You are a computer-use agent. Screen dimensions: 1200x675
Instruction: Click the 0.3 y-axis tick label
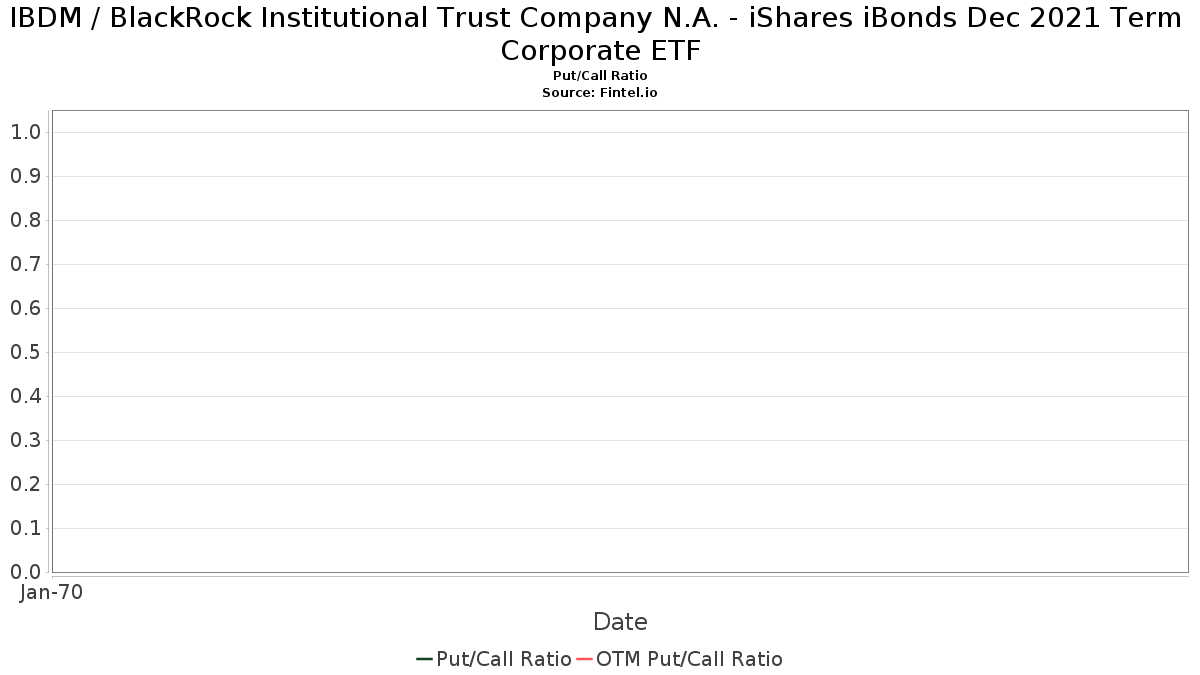click(25, 440)
